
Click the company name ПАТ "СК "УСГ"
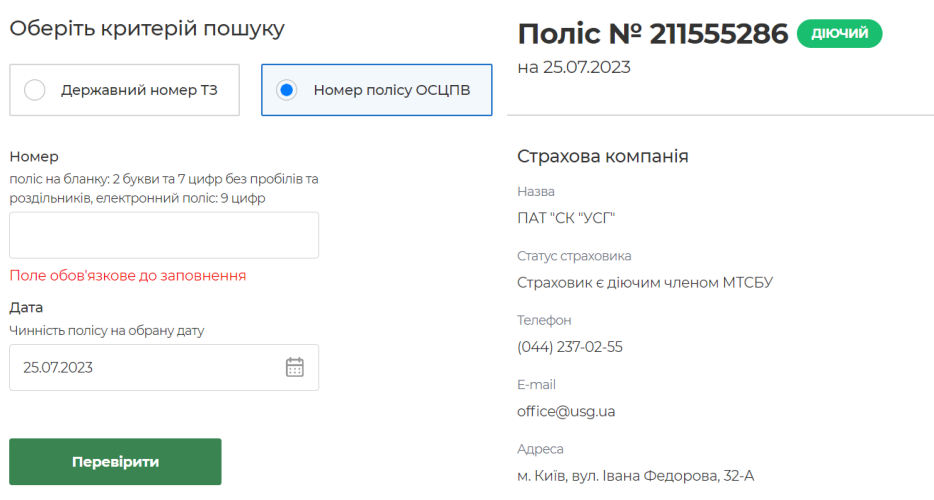point(566,218)
